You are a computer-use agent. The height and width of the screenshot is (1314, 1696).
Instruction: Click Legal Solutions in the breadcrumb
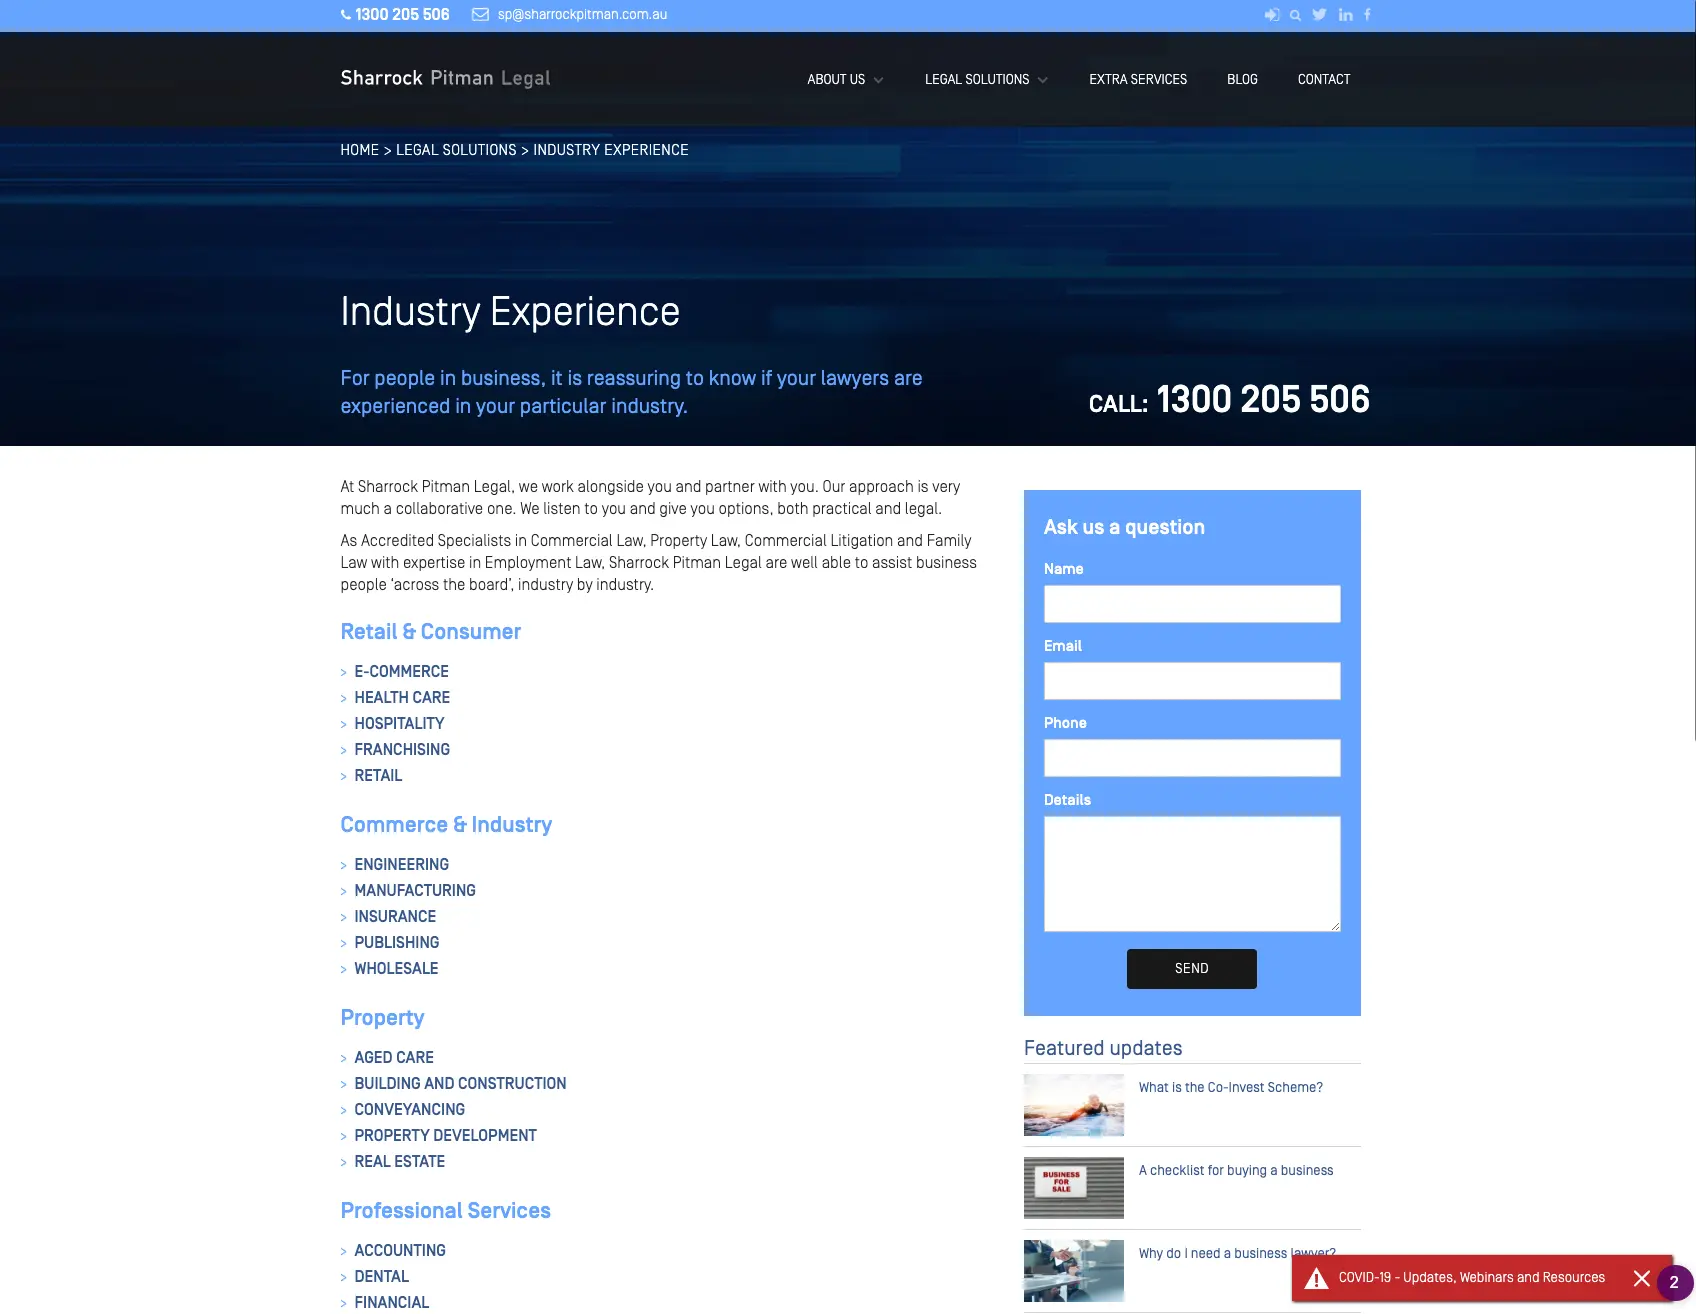point(456,150)
